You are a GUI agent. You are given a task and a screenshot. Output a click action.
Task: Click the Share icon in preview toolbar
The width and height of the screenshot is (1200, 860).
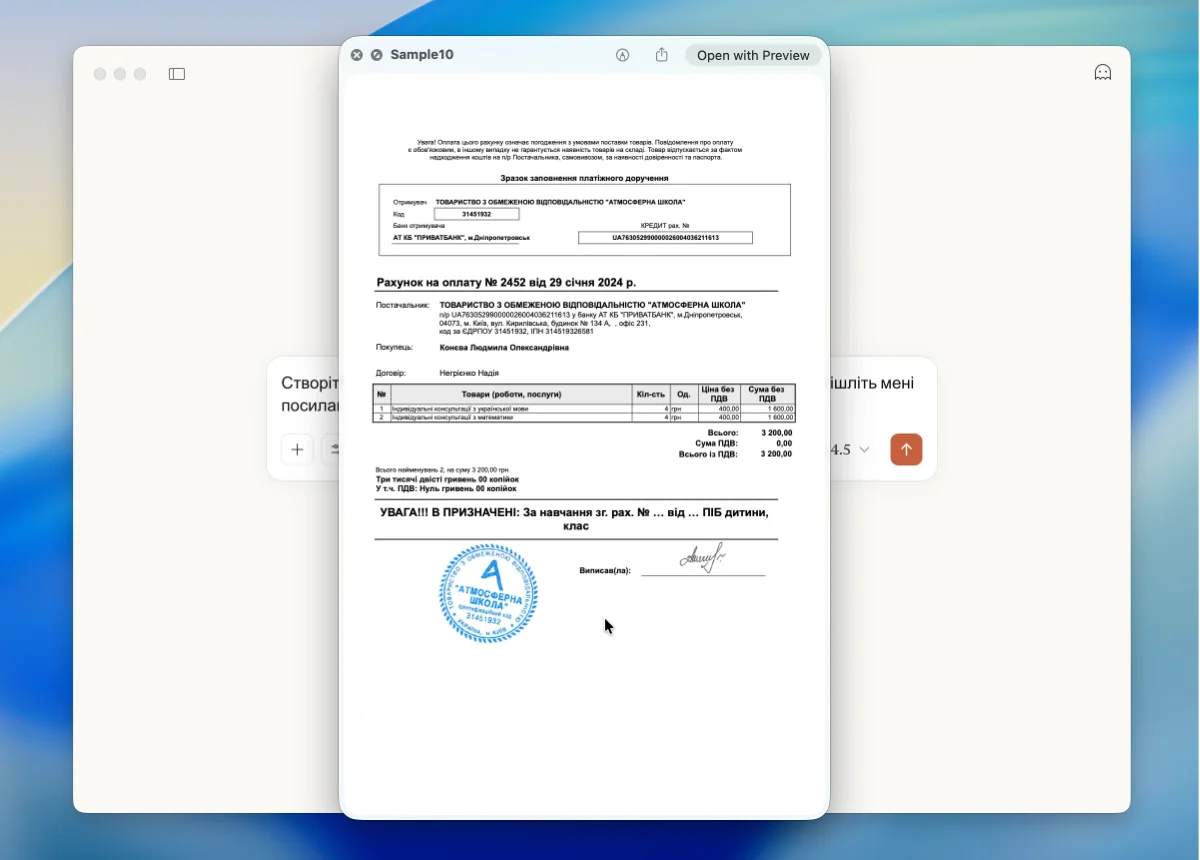[x=661, y=56]
